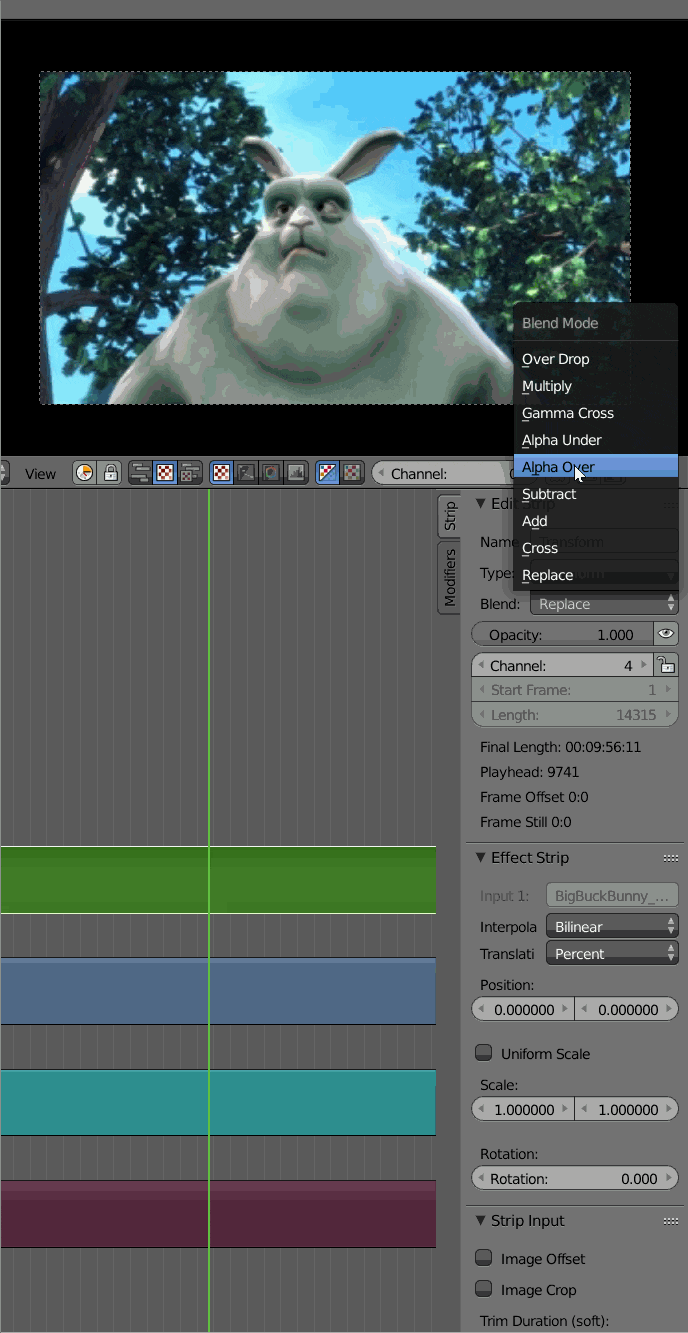Screen dimensions: 688x1333
Task: Click the Strip Input panel grip dots
Action: 671,1221
